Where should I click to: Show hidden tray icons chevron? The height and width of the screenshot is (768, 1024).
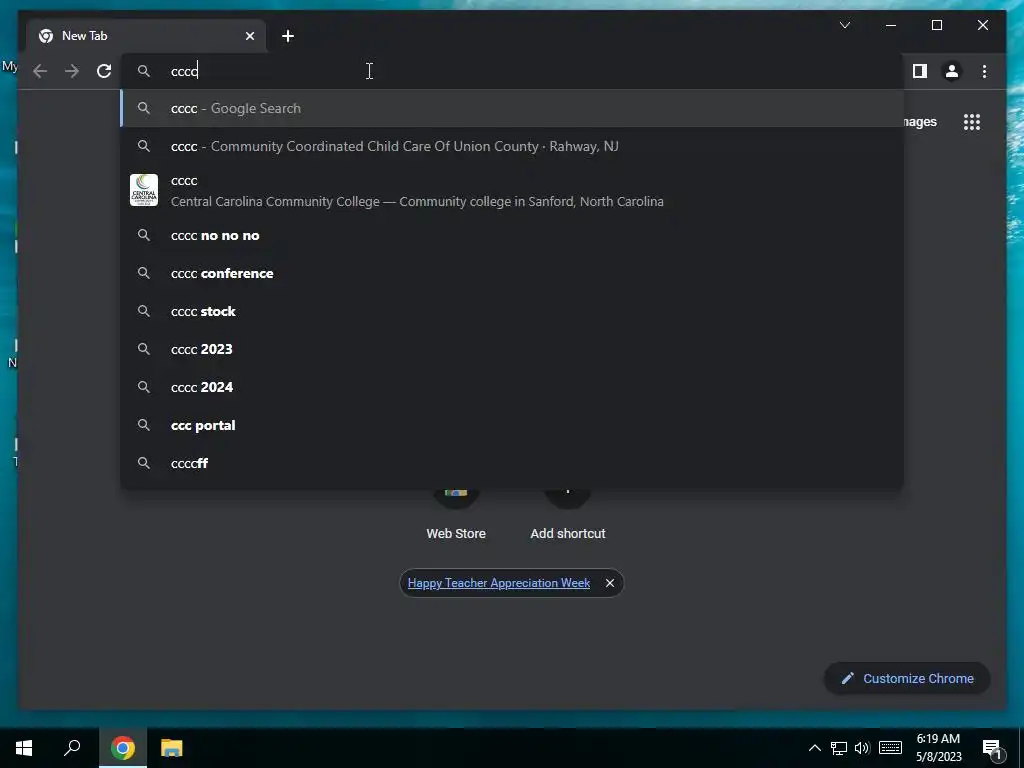click(814, 748)
